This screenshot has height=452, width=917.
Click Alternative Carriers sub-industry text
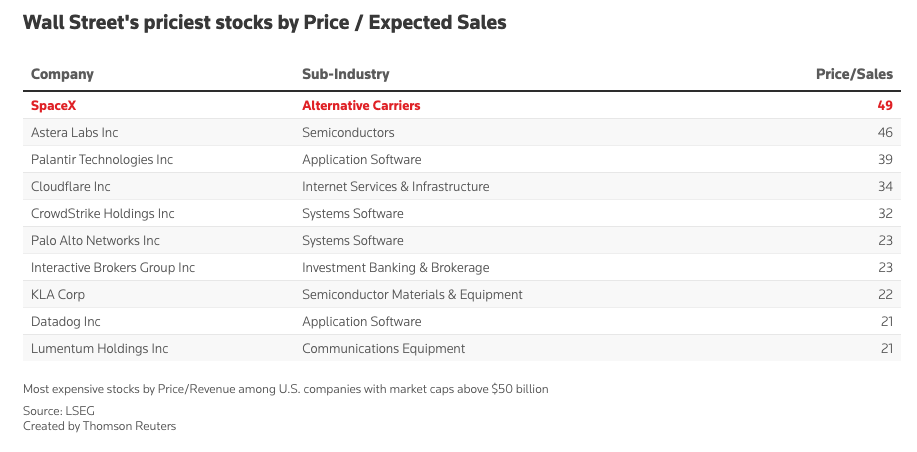point(361,106)
